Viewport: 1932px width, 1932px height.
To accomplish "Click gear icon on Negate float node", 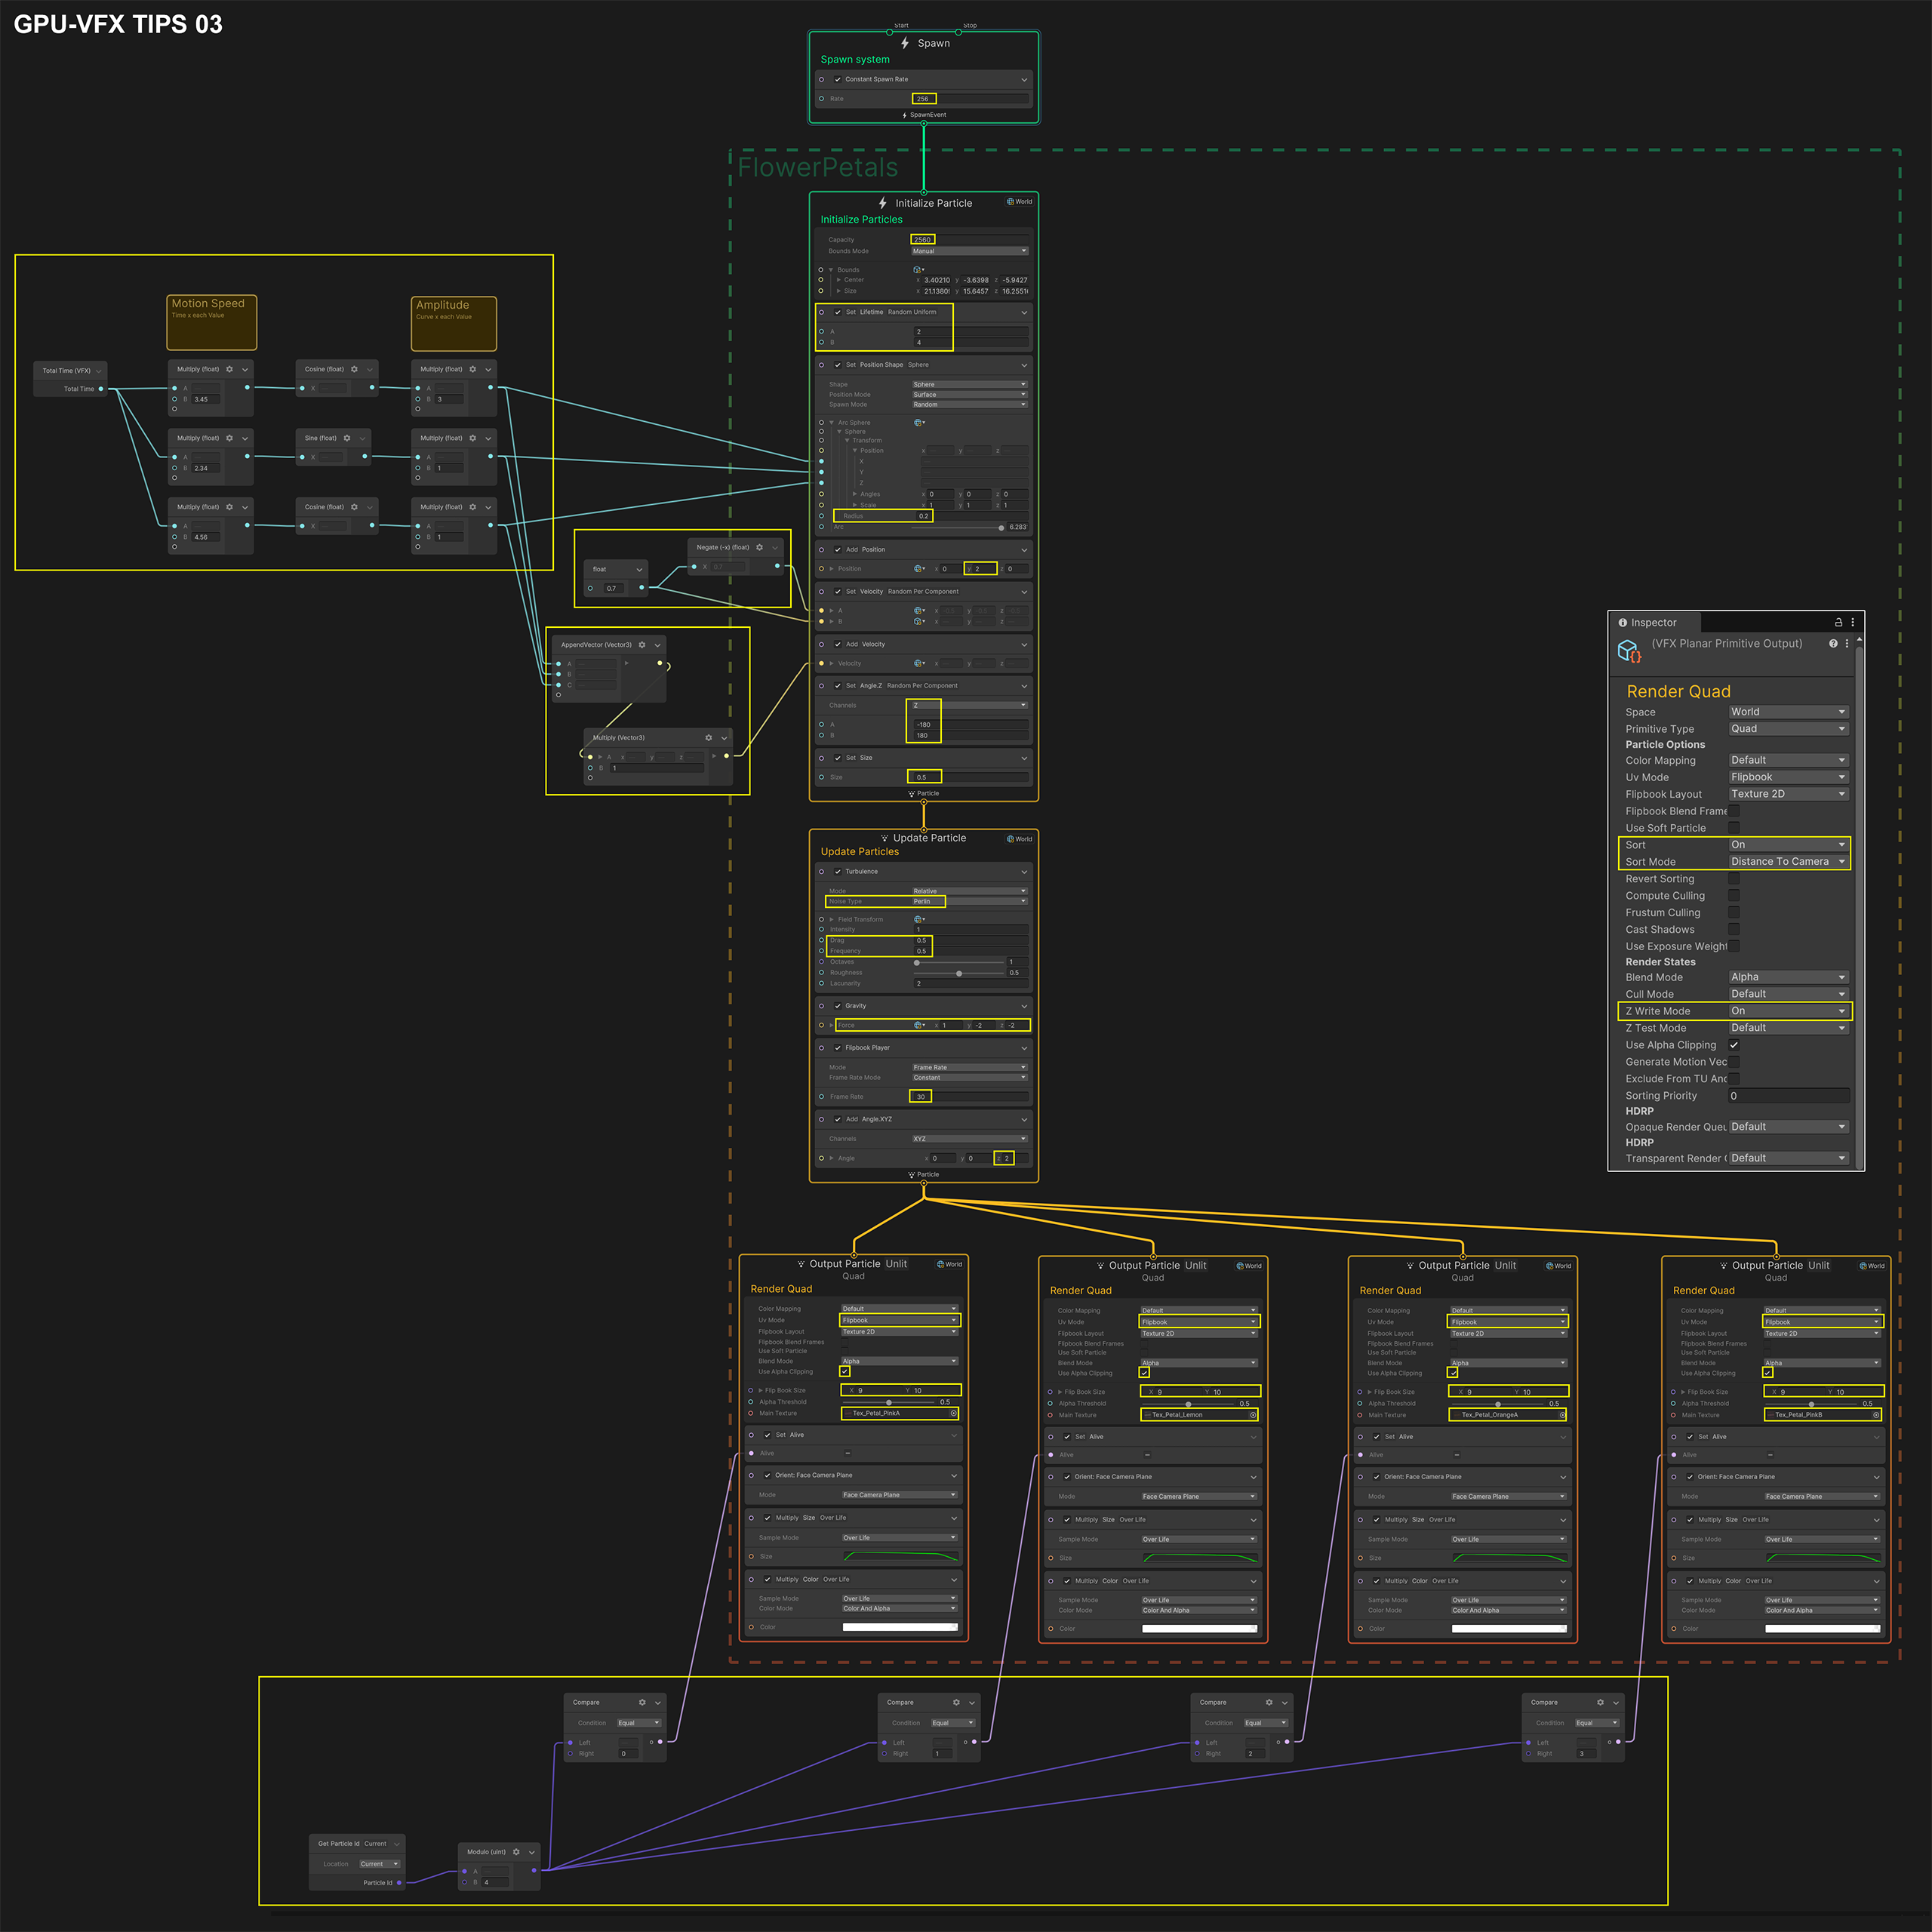I will [759, 547].
